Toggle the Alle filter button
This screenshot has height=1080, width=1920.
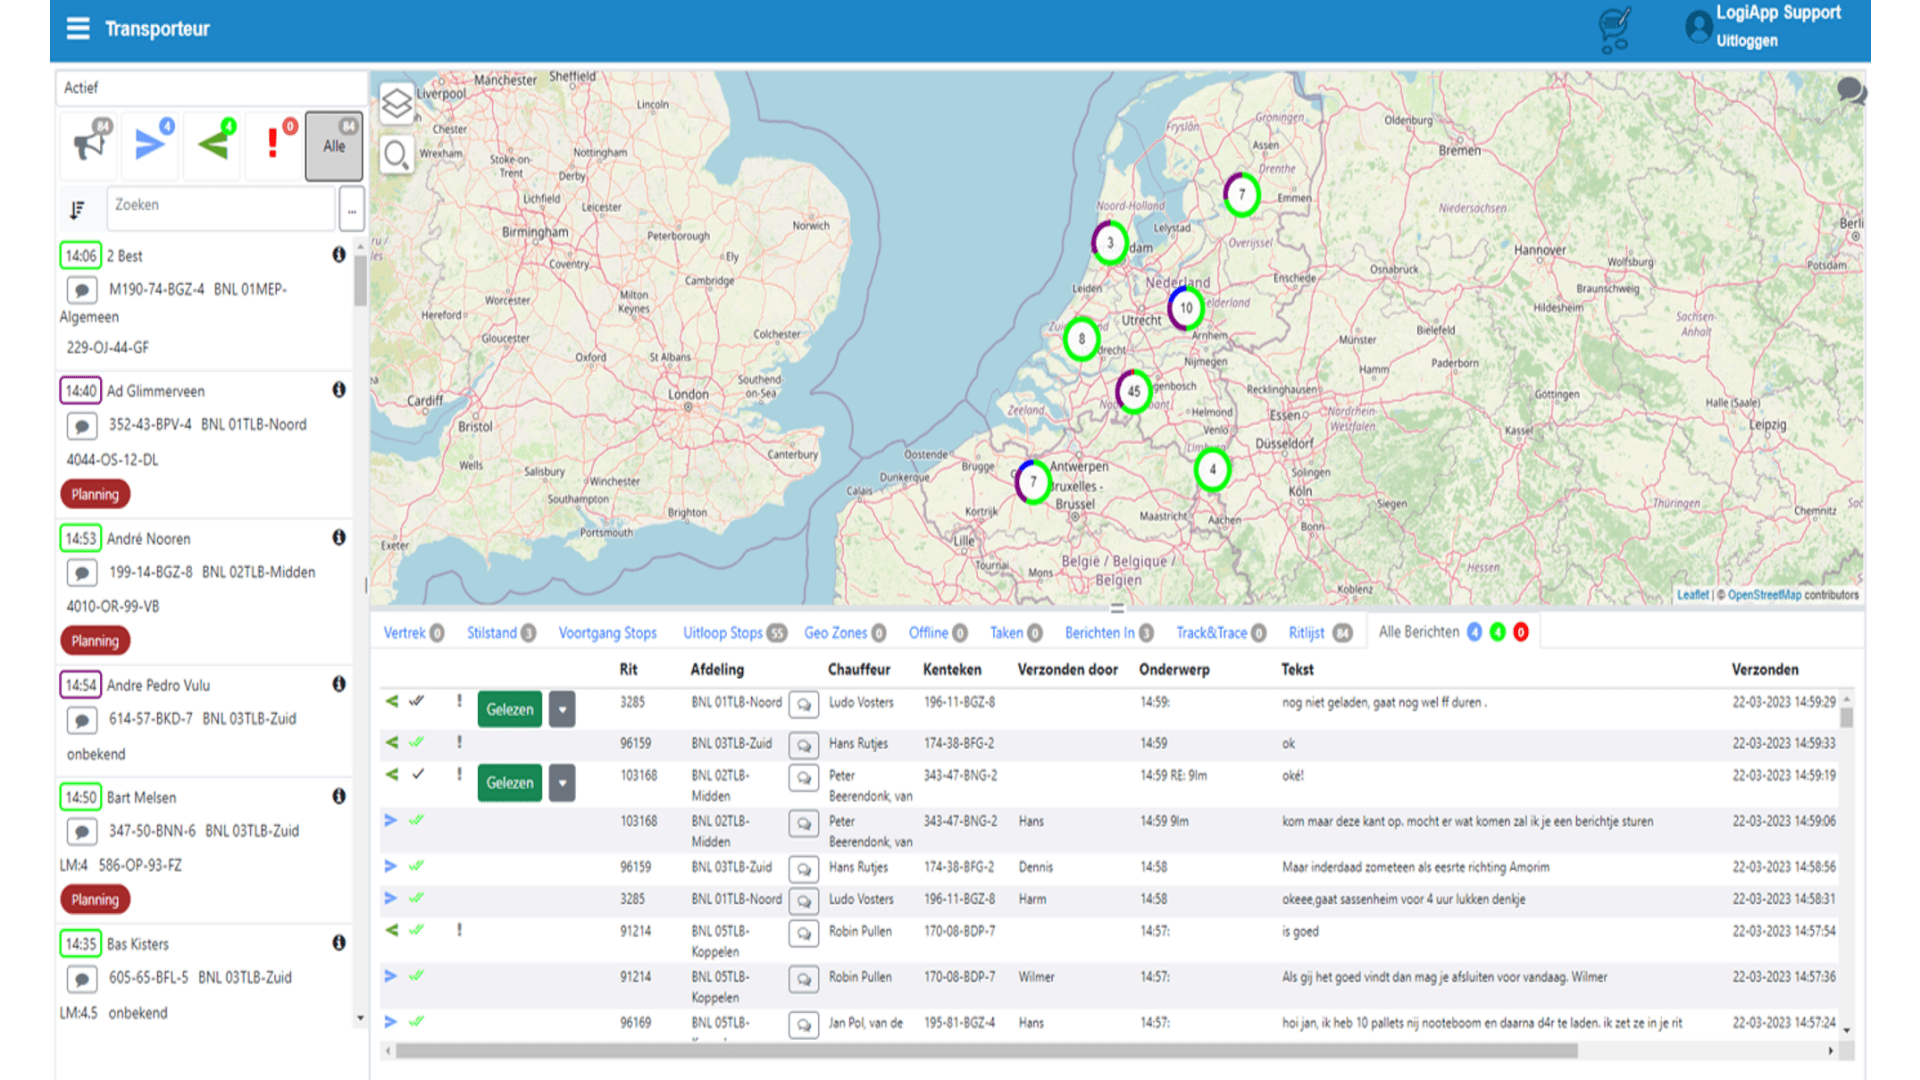coord(334,146)
